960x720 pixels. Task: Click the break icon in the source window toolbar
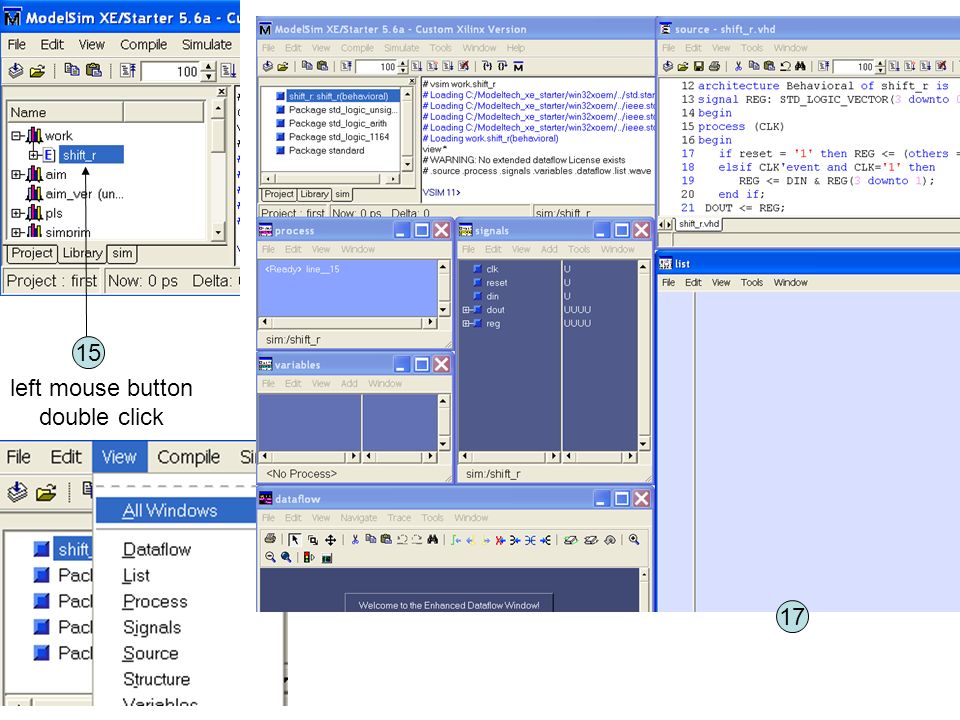coord(941,66)
